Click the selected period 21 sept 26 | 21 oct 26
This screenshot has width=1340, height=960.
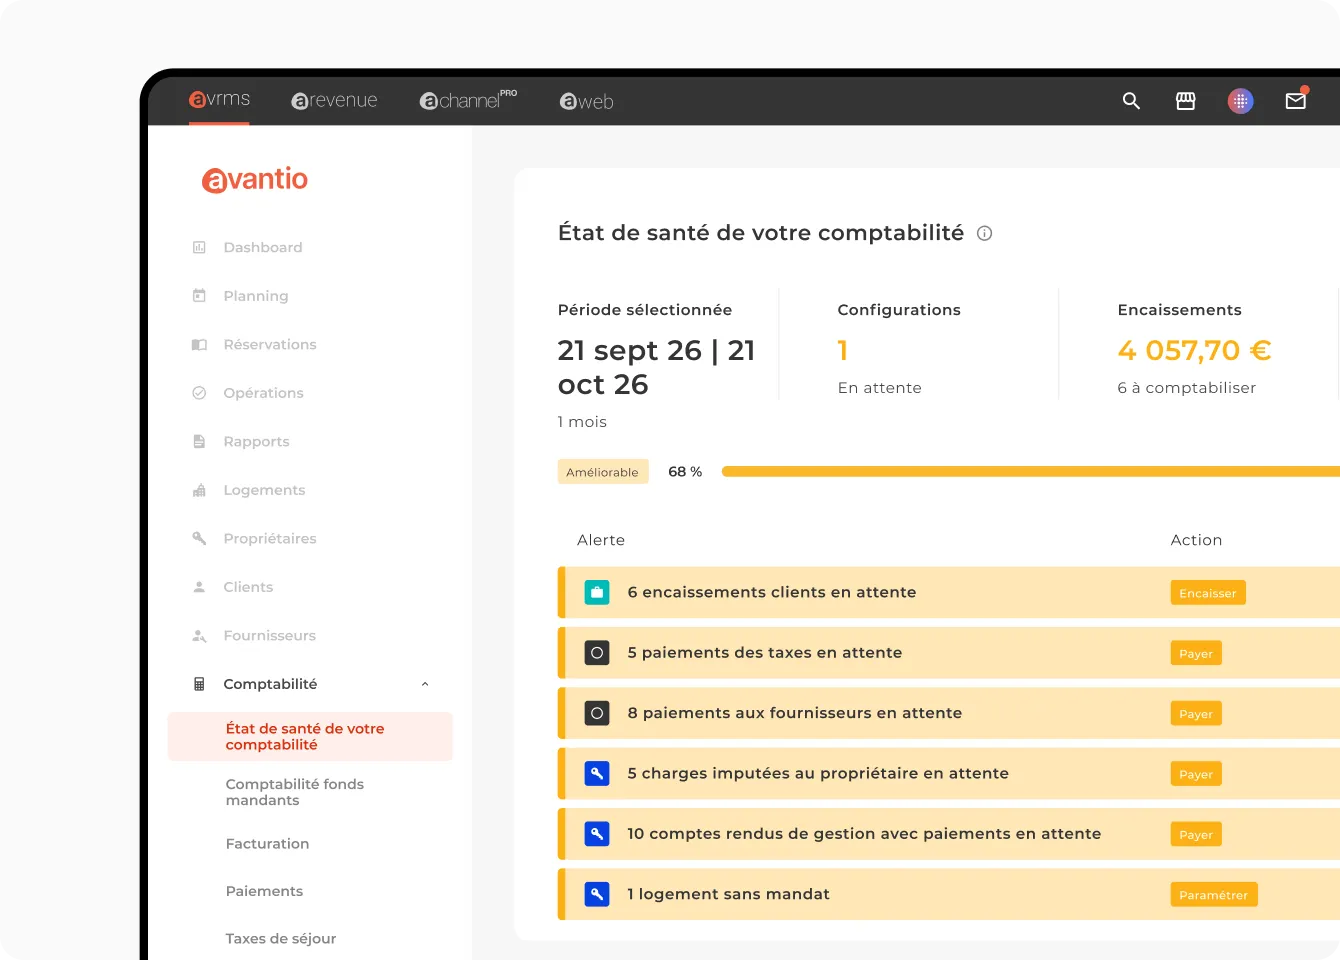[x=656, y=367]
